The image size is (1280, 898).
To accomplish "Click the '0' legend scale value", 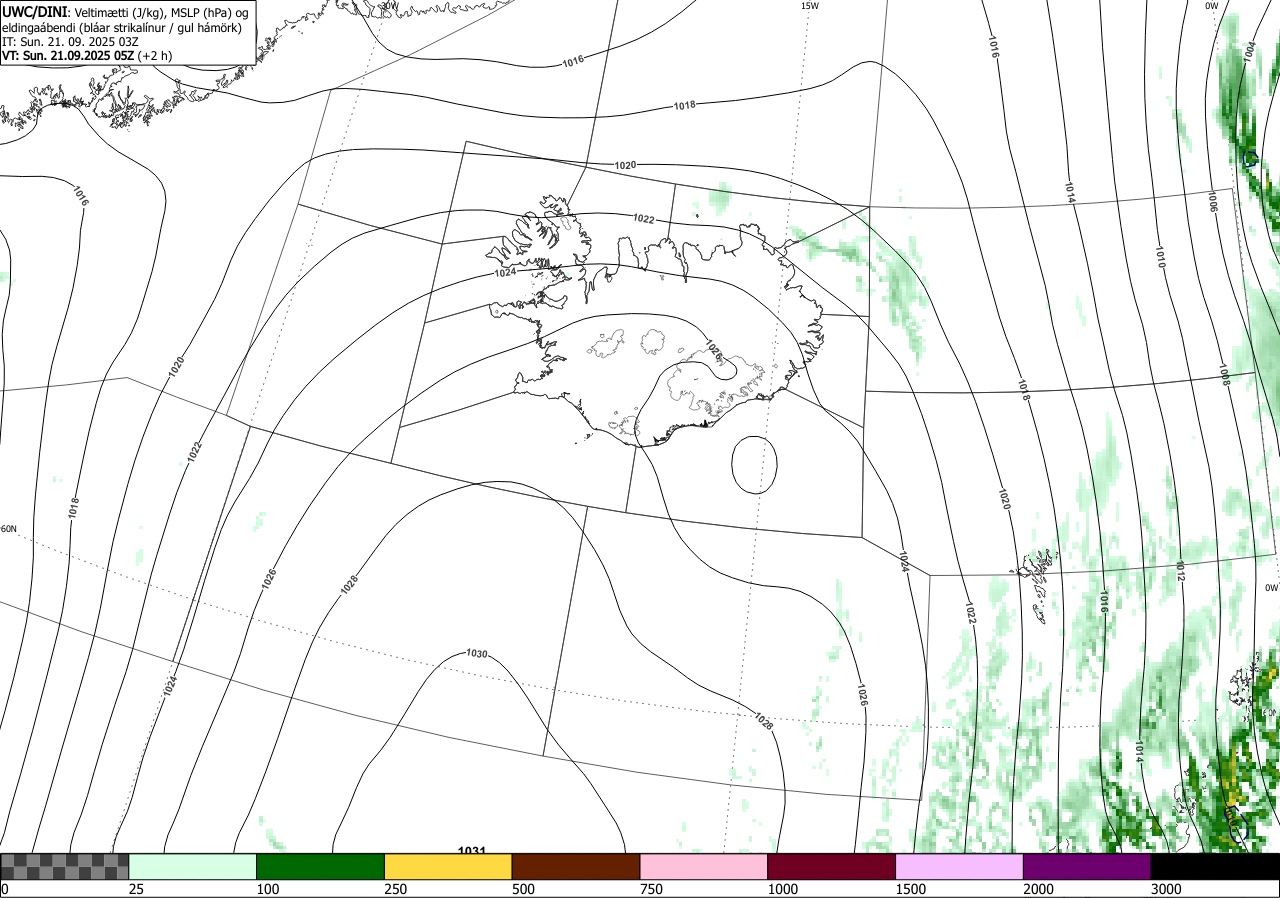I will (5, 889).
